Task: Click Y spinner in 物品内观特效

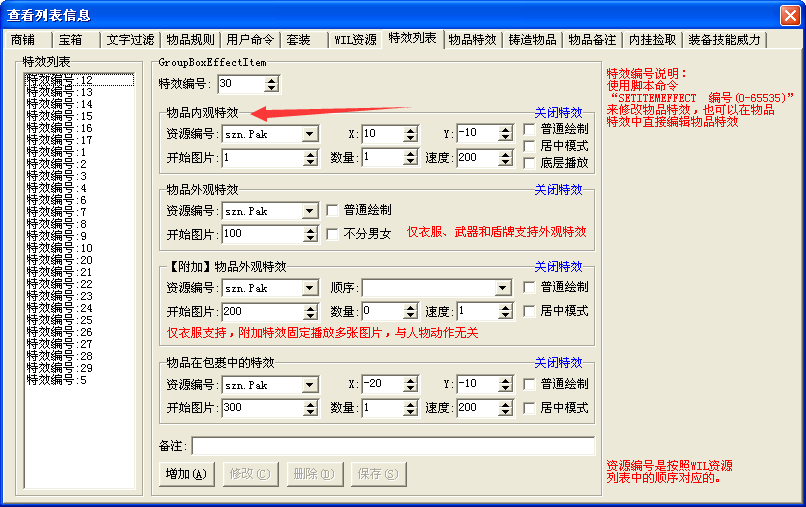Action: (x=506, y=134)
